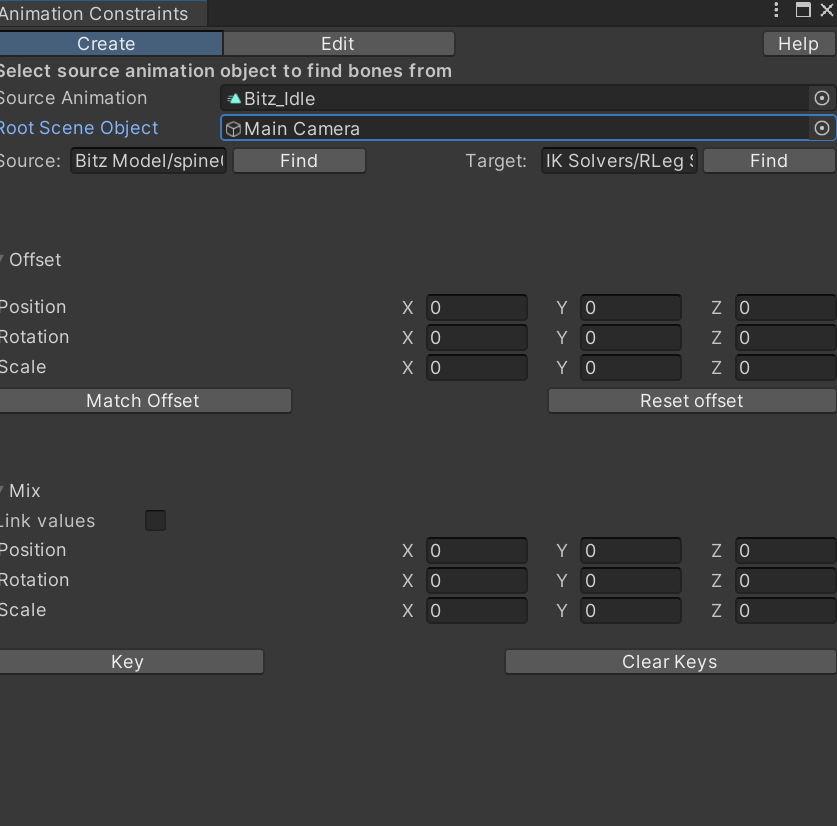Screen dimensions: 837x826
Task: Click Offset Rotation Z field
Action: [x=786, y=337]
